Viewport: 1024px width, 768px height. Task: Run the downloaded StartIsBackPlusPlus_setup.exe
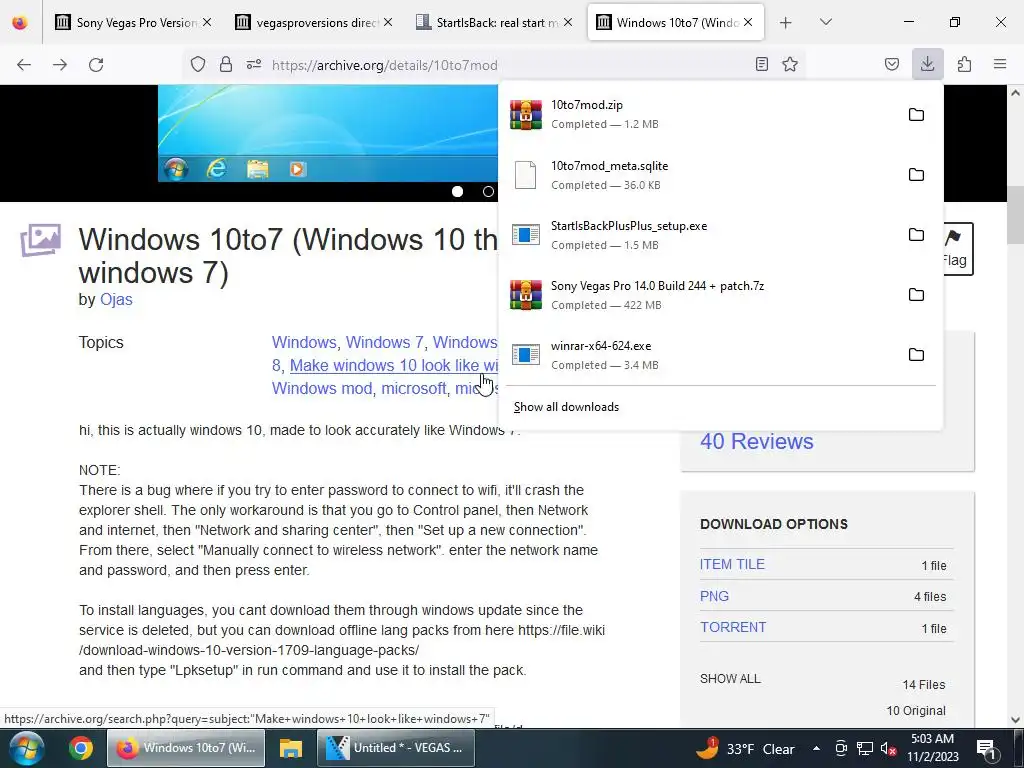click(x=699, y=234)
